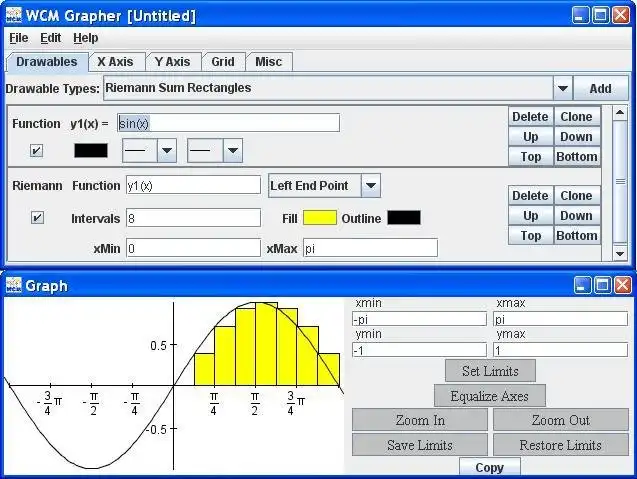Clone the y1(x) function drawable
The width and height of the screenshot is (637, 479).
(576, 117)
